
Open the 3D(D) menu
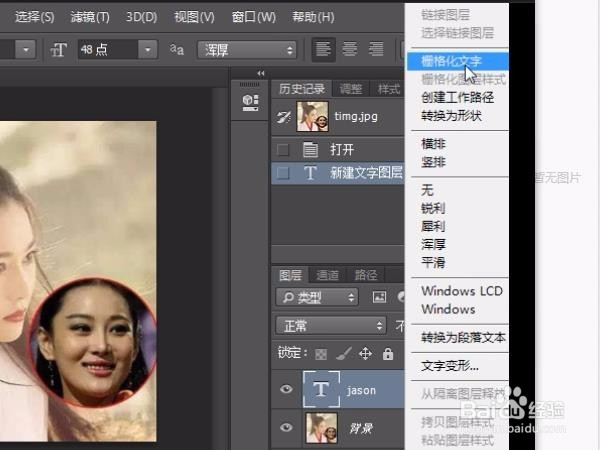142,17
